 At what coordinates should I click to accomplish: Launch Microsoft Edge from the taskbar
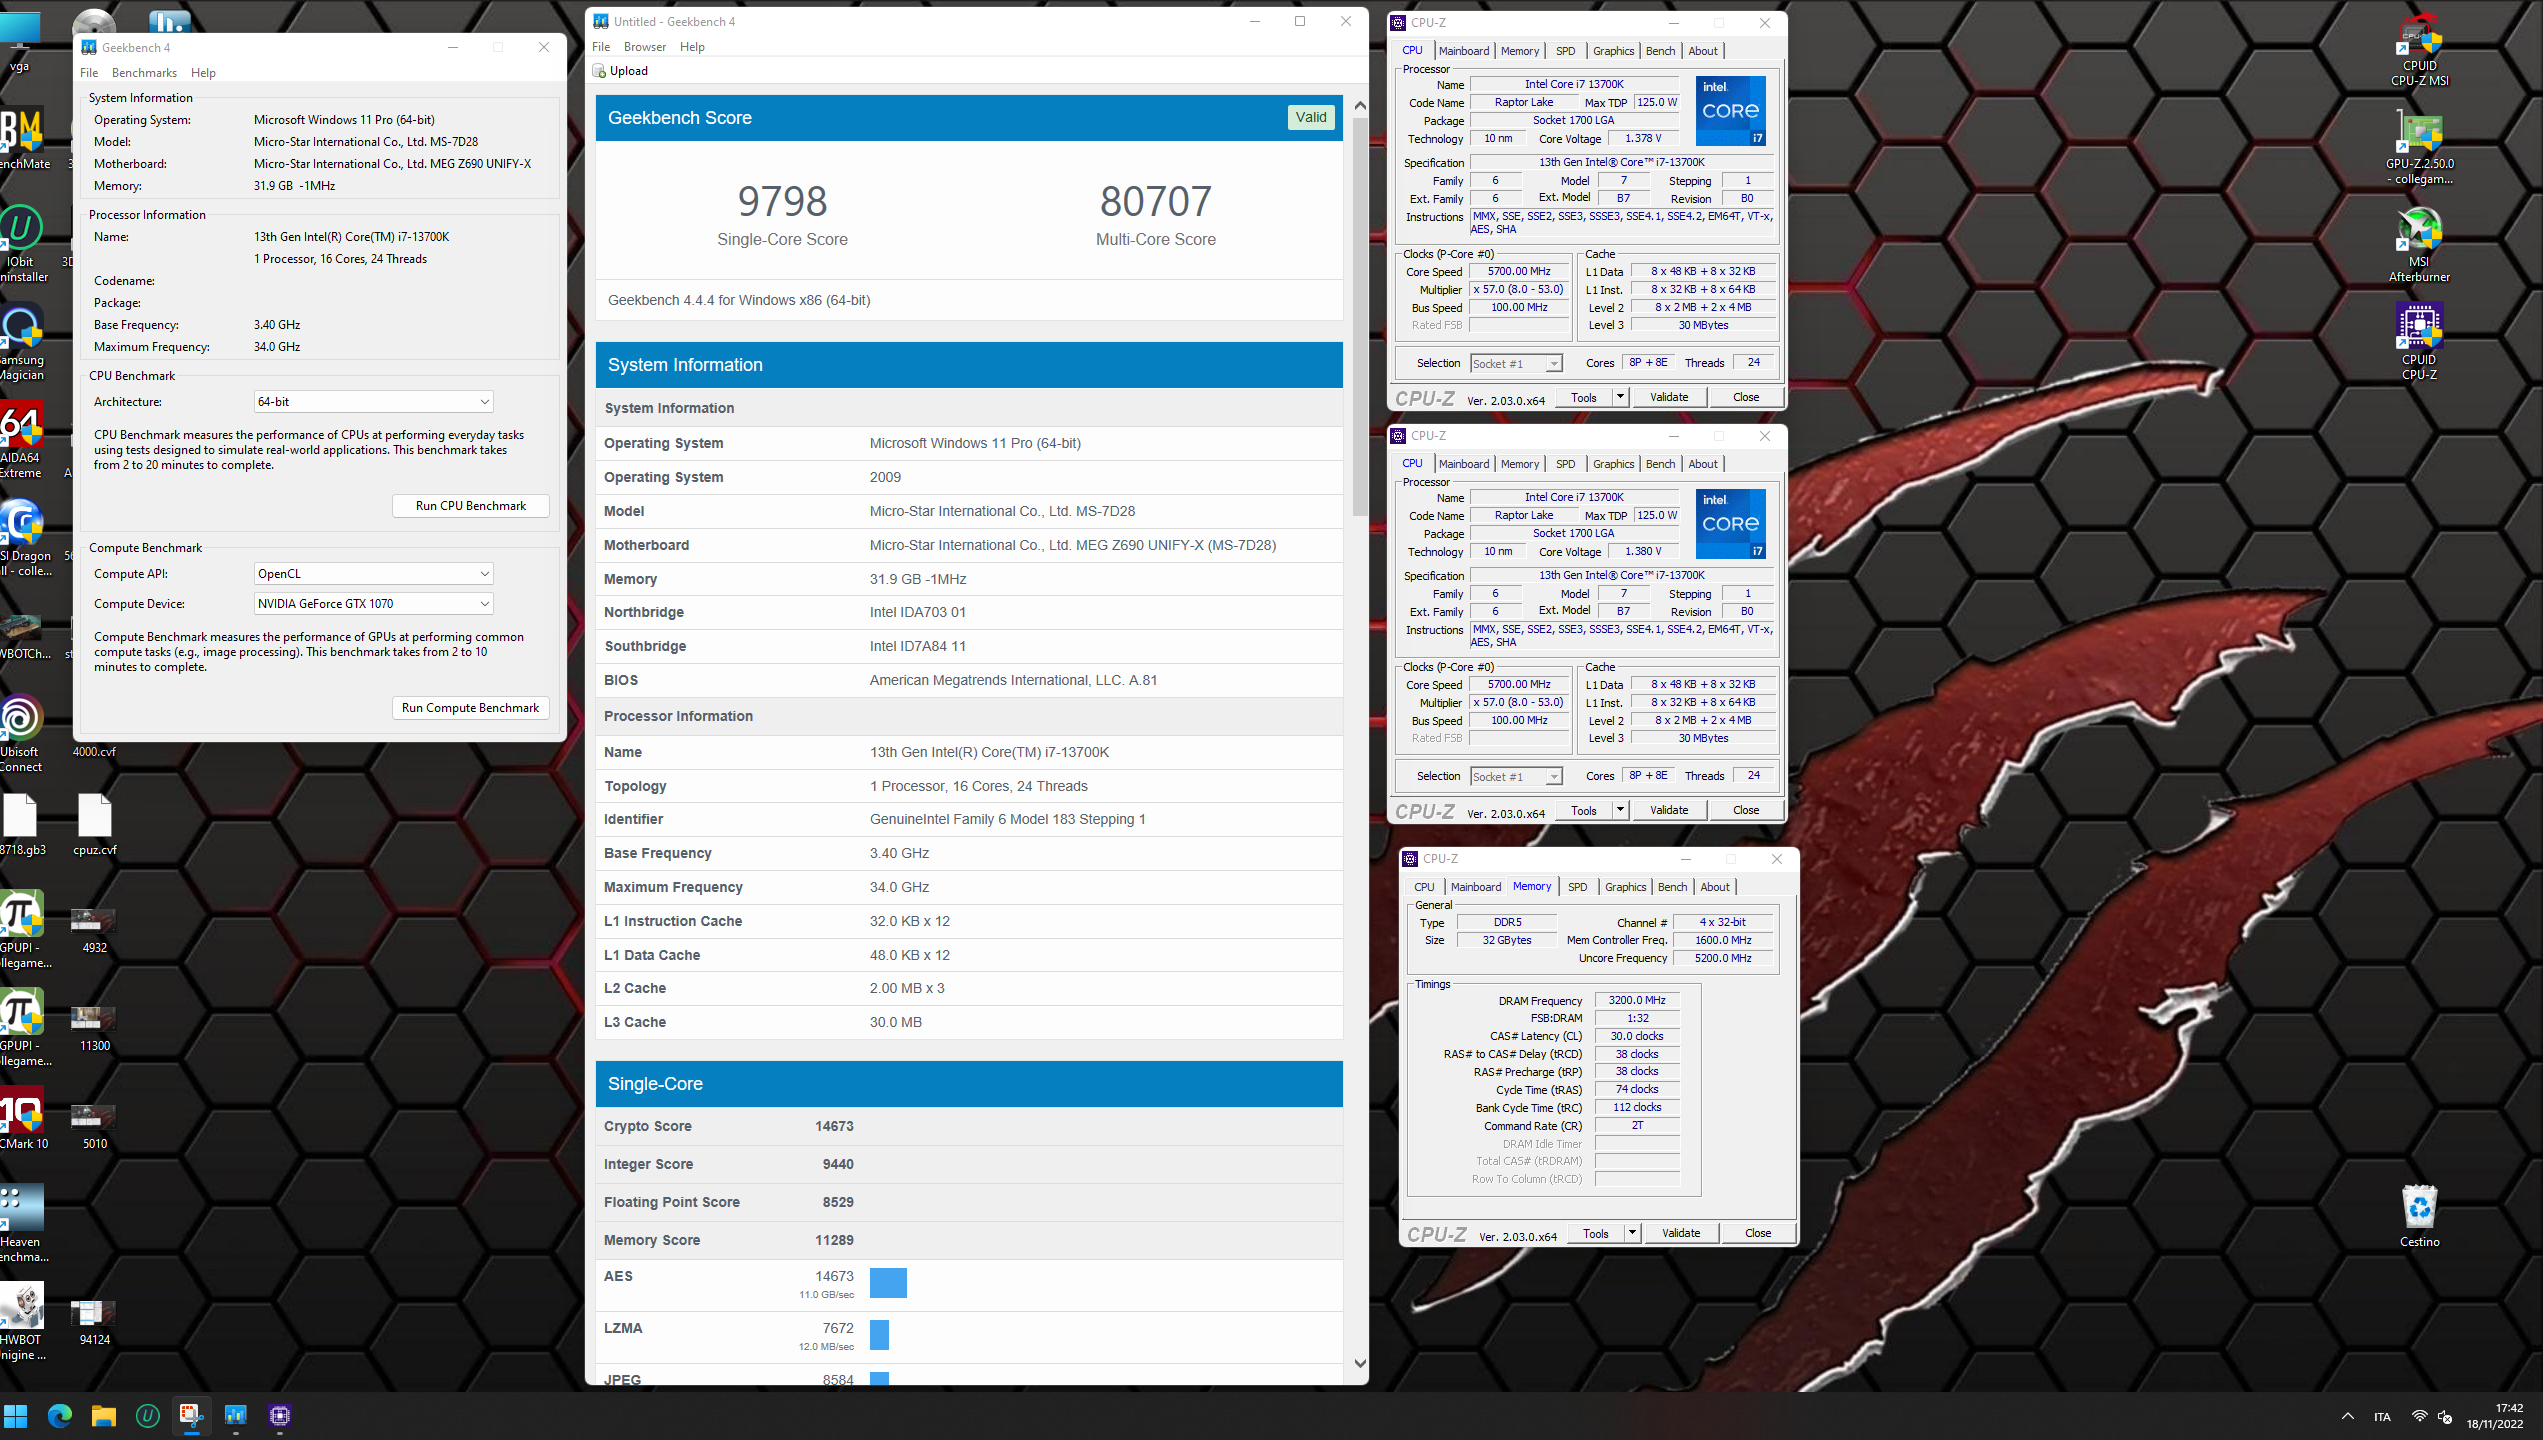pos(60,1416)
